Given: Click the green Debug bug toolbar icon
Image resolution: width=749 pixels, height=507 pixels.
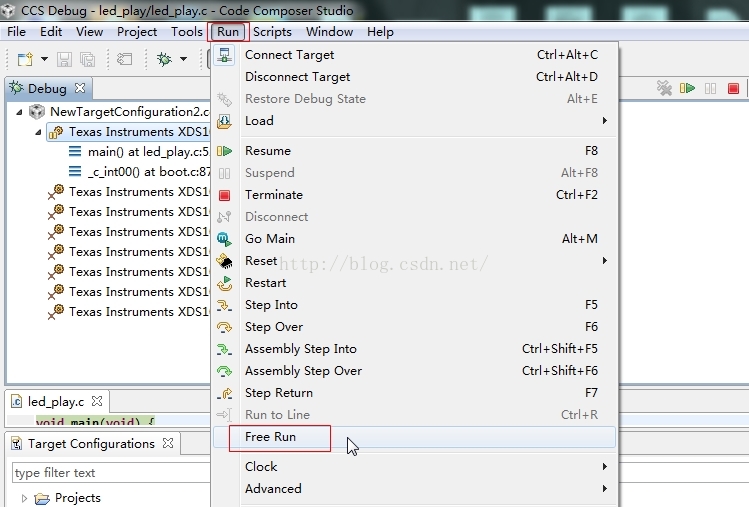Looking at the screenshot, I should point(164,59).
